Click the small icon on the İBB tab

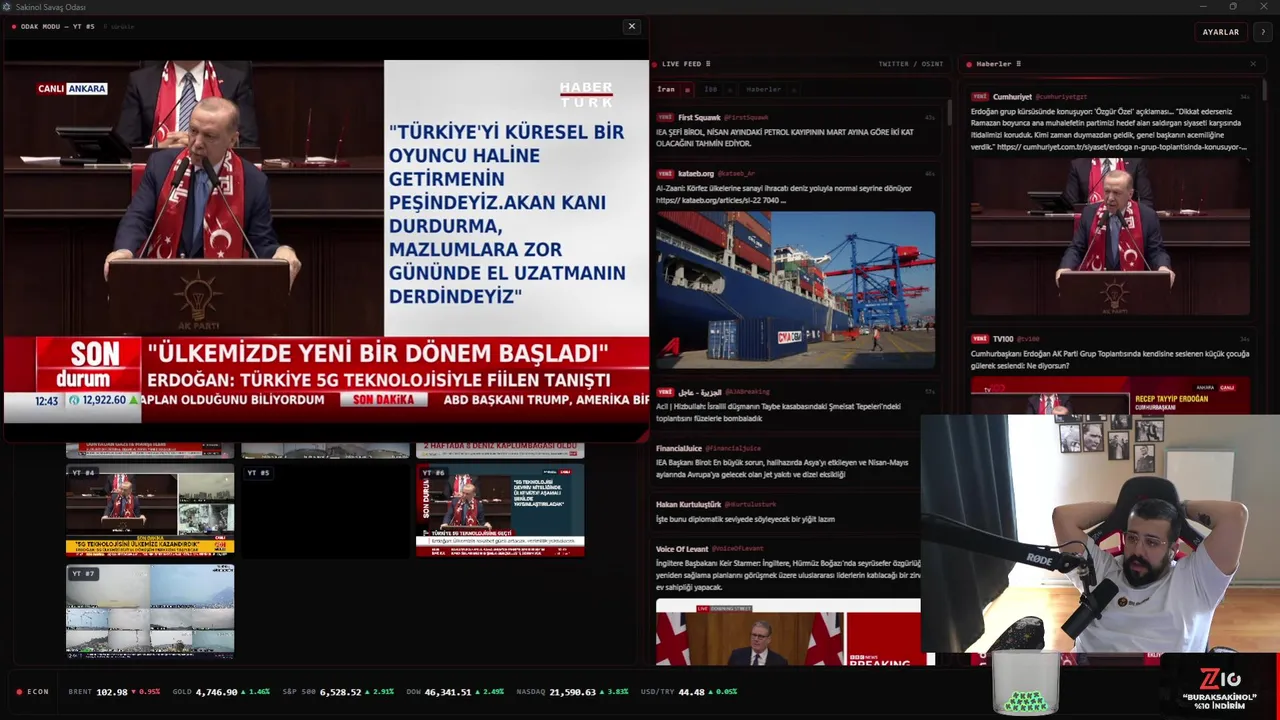point(730,90)
